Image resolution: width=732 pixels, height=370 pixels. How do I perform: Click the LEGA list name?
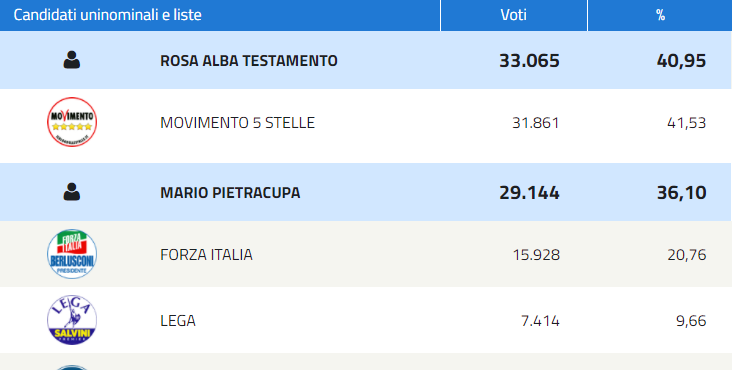178,321
